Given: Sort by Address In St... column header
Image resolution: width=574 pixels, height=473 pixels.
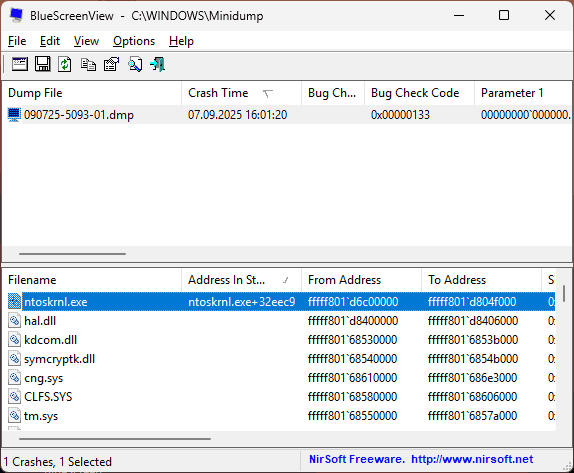Looking at the screenshot, I should click(x=241, y=280).
